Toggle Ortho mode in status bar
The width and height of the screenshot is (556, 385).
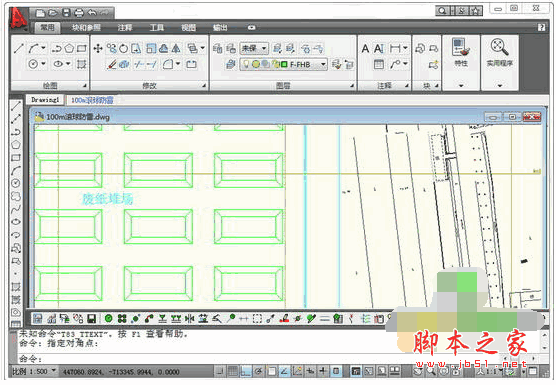pos(245,371)
